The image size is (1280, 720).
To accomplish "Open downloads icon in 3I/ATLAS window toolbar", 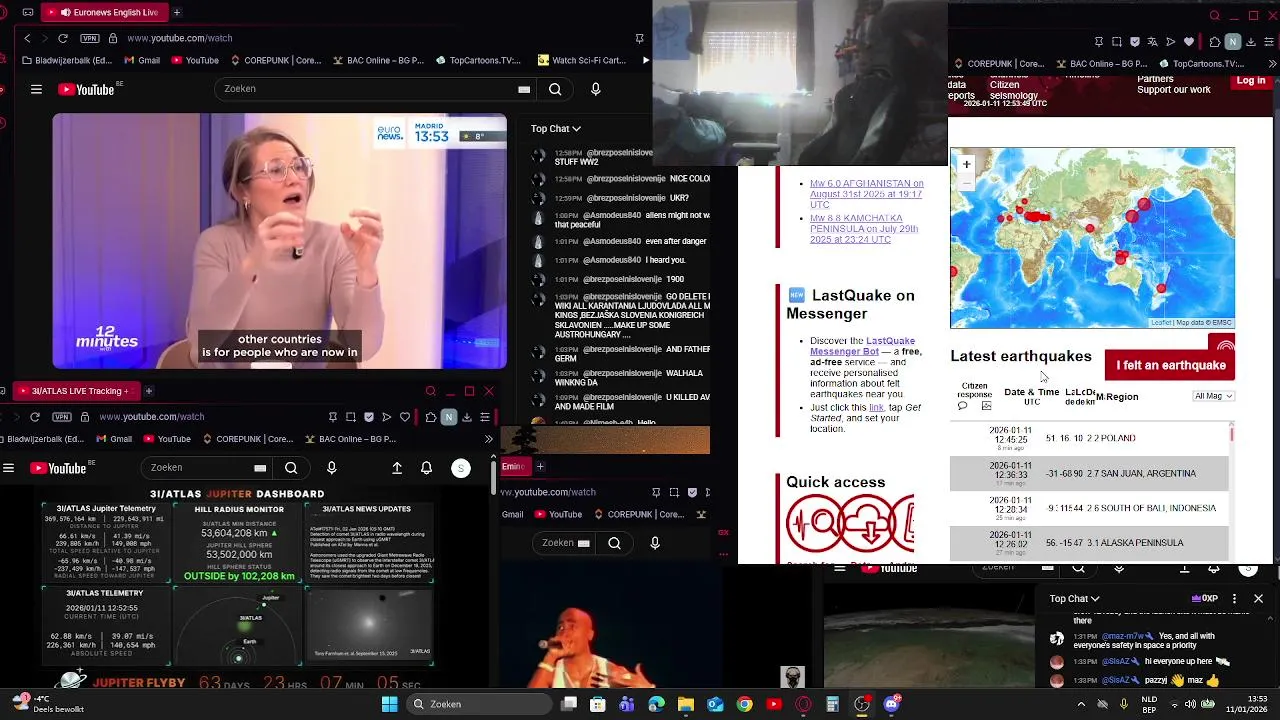I will click(466, 417).
